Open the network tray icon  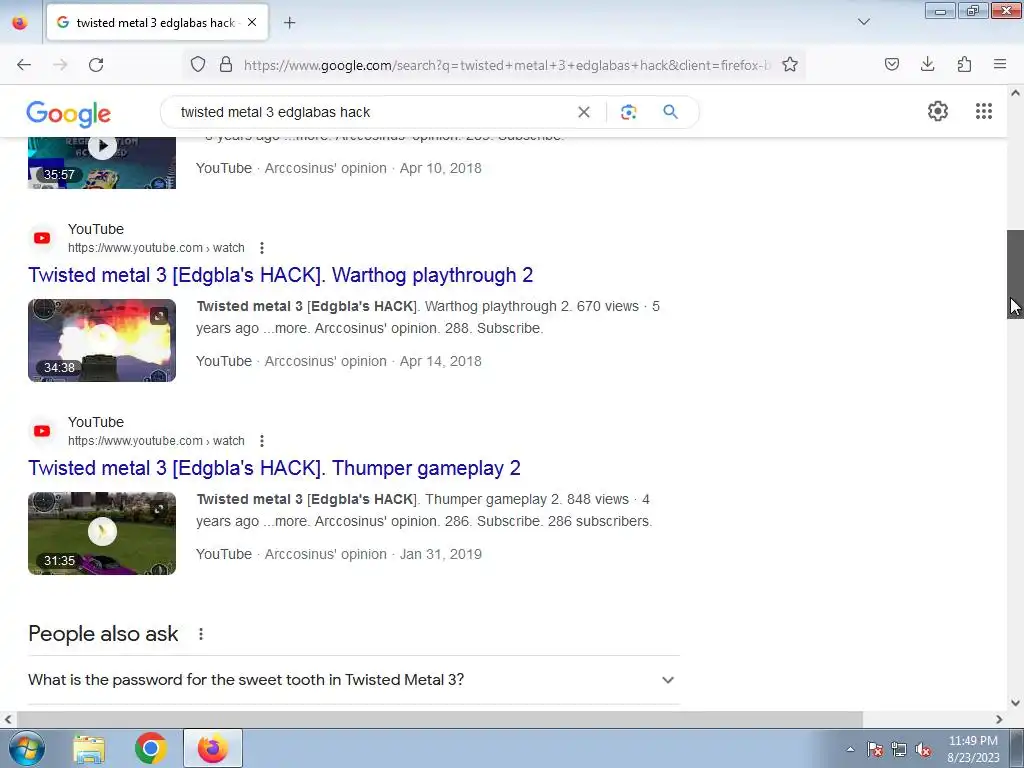[x=899, y=749]
